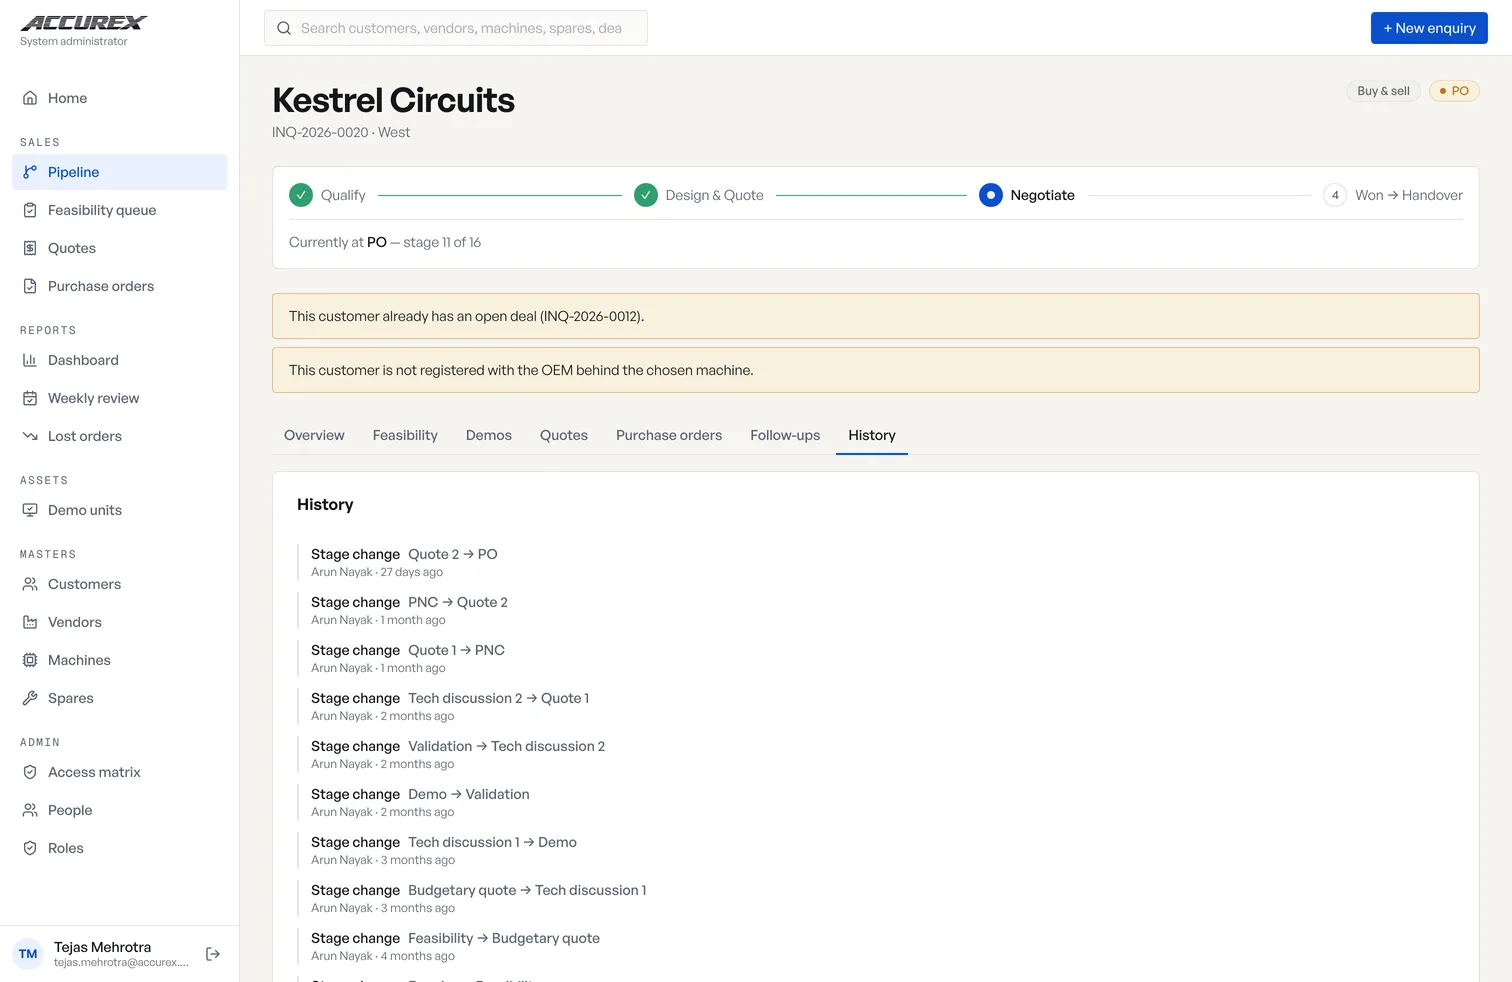Click the Quotes document icon

point(30,248)
